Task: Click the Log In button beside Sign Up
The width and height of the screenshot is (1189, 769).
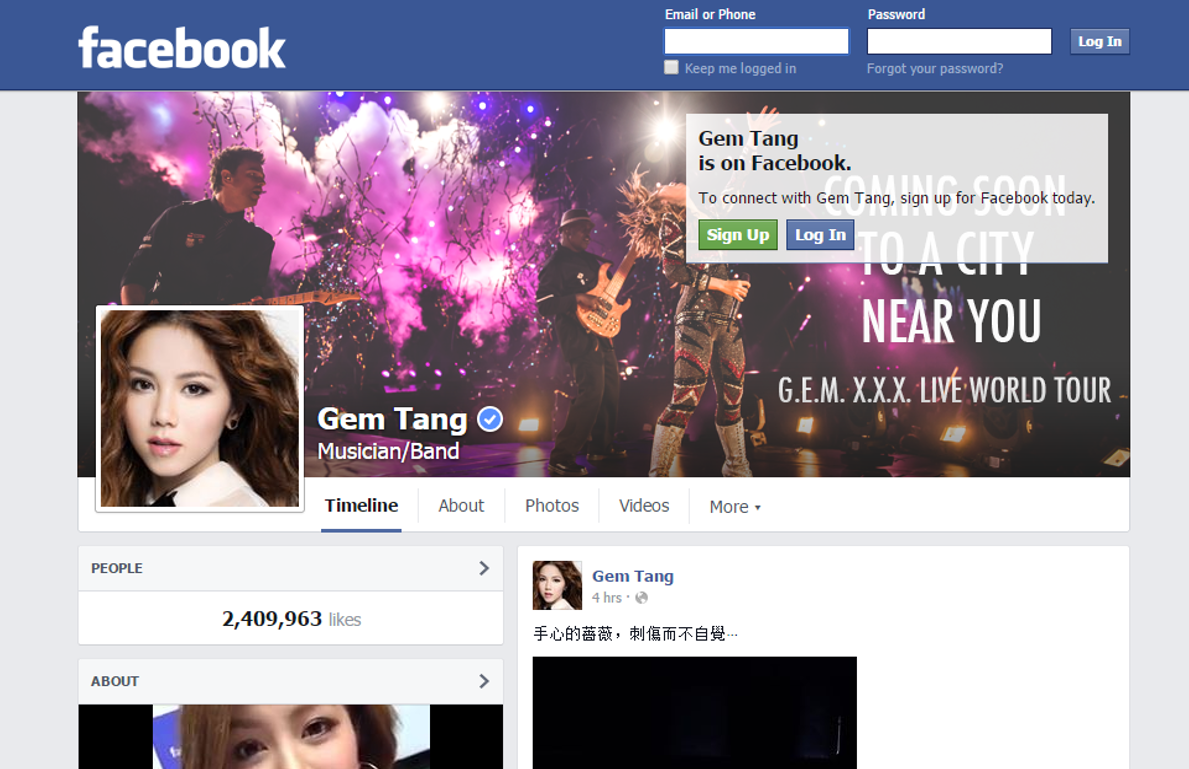Action: [820, 234]
